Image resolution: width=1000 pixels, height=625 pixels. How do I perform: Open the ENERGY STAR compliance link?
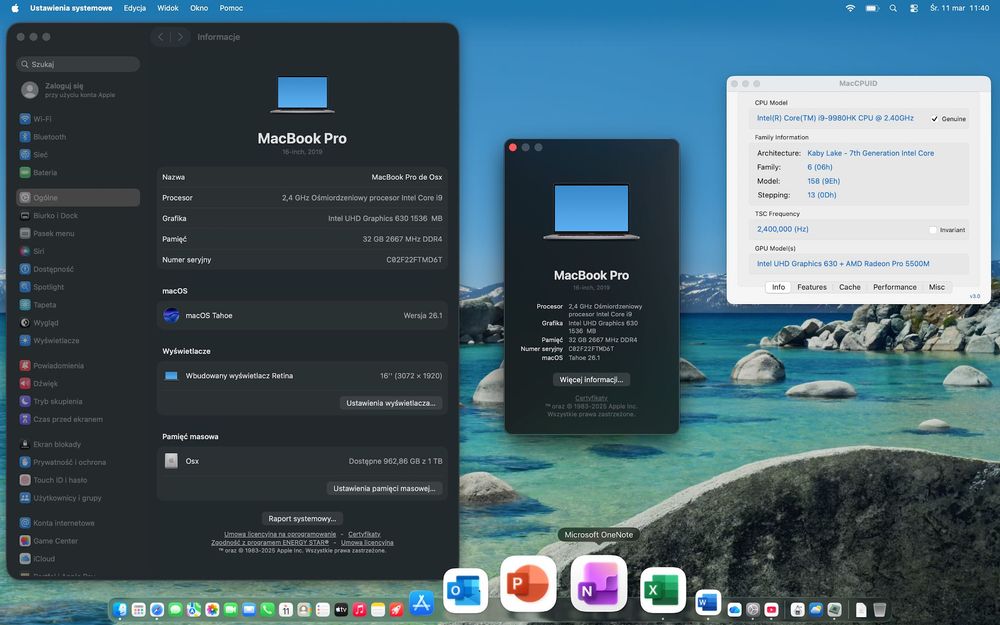pyautogui.click(x=270, y=542)
